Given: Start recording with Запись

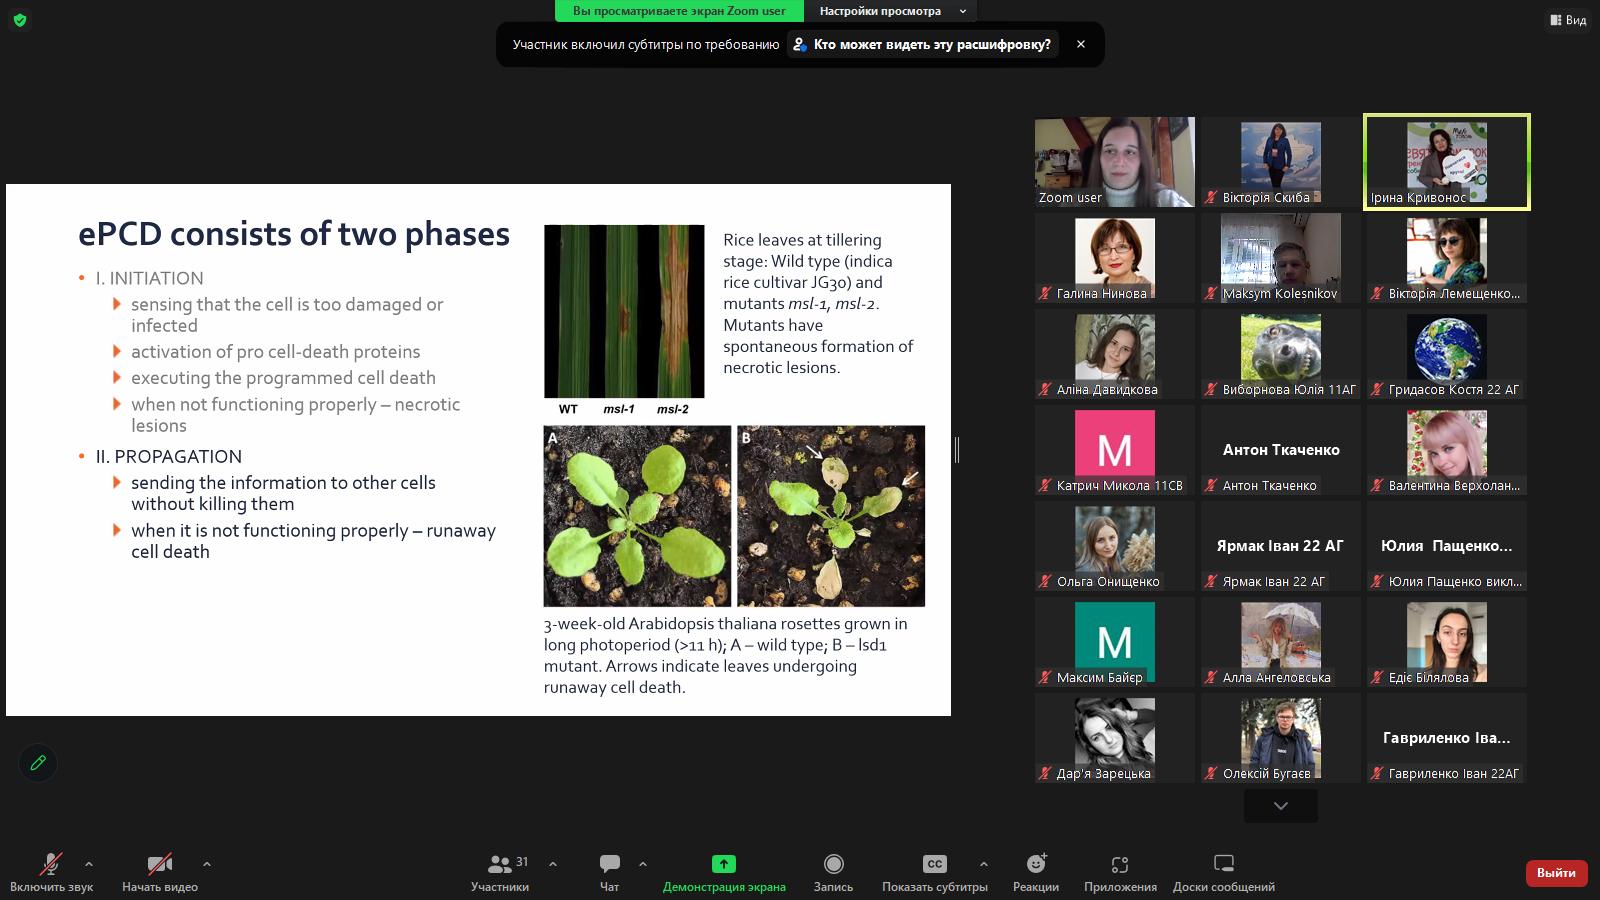Looking at the screenshot, I should (x=833, y=872).
